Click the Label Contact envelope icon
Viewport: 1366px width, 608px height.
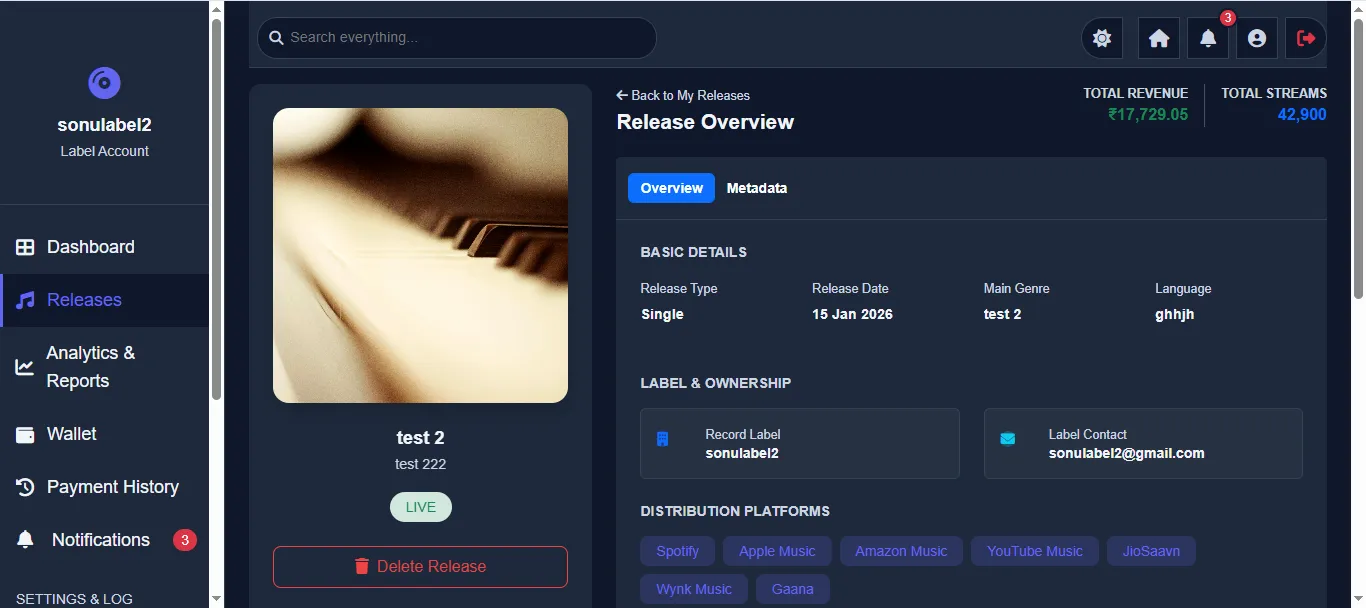point(1007,439)
